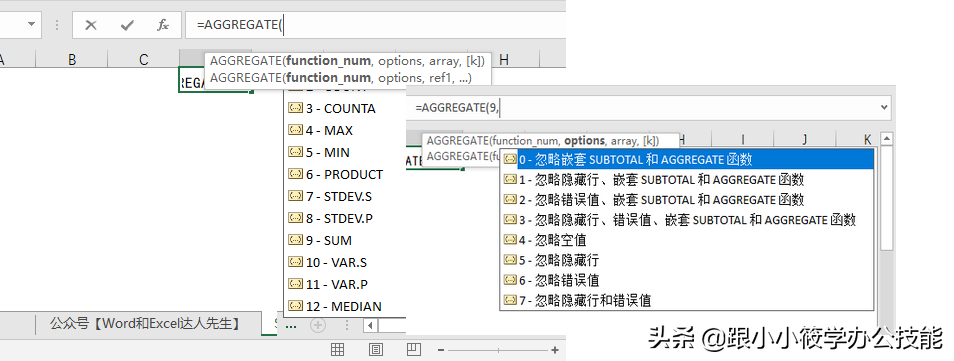
Task: Switch to Page Layout view icon
Action: coord(376,349)
